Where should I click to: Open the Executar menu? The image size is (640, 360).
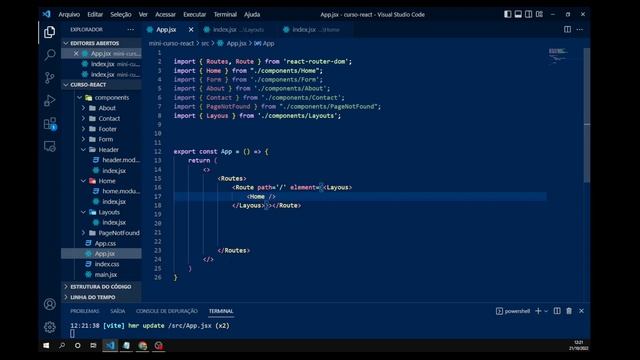pyautogui.click(x=195, y=14)
